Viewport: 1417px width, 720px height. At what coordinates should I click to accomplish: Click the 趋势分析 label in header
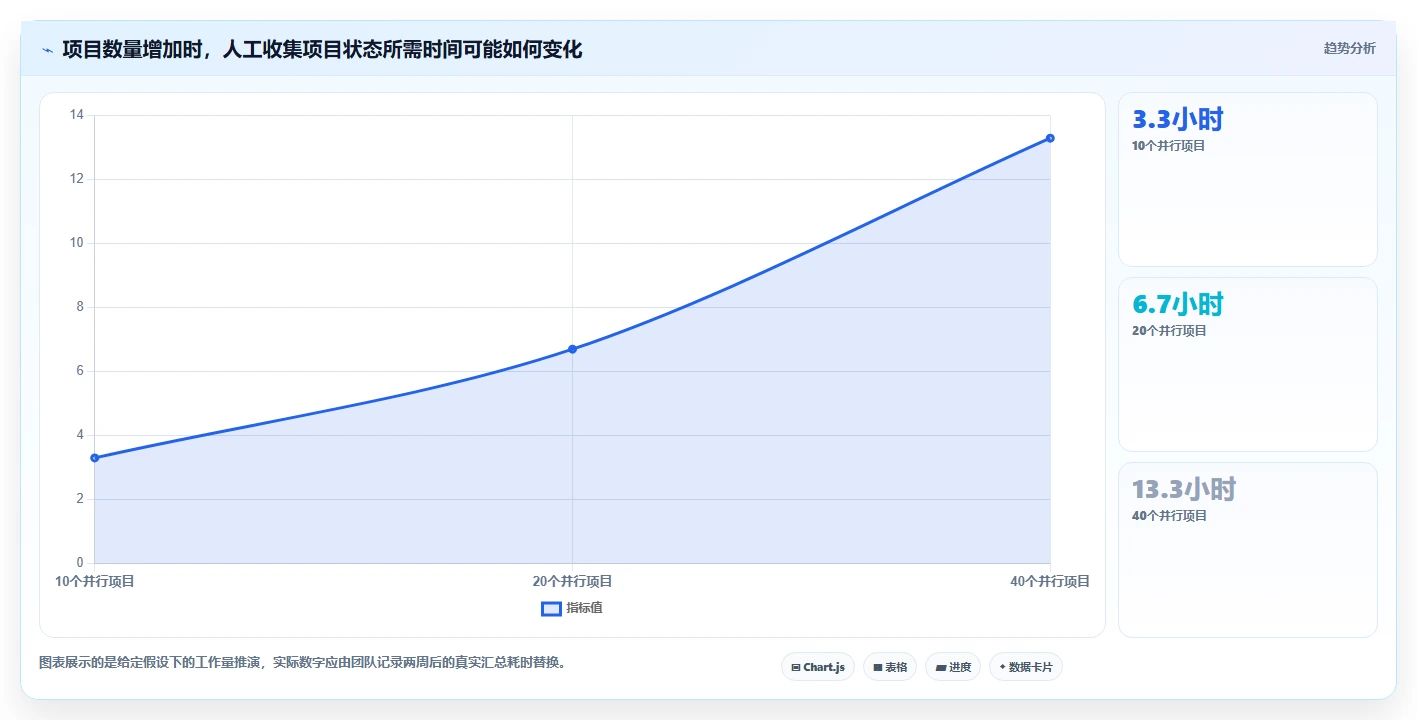(x=1349, y=48)
